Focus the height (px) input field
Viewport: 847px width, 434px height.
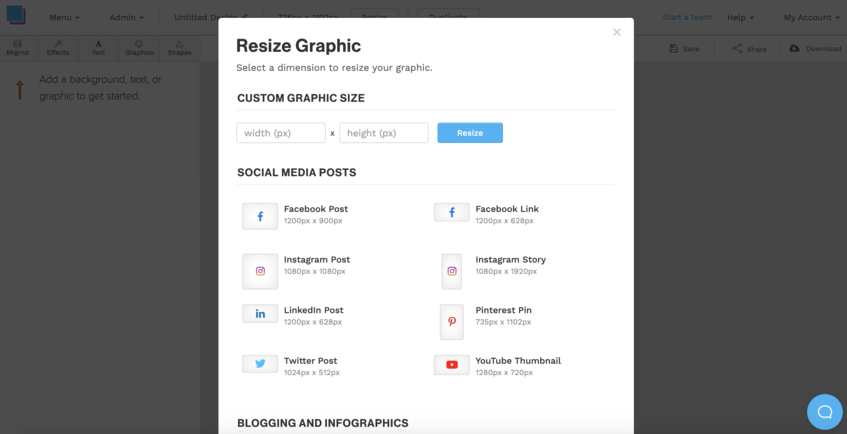click(x=384, y=133)
